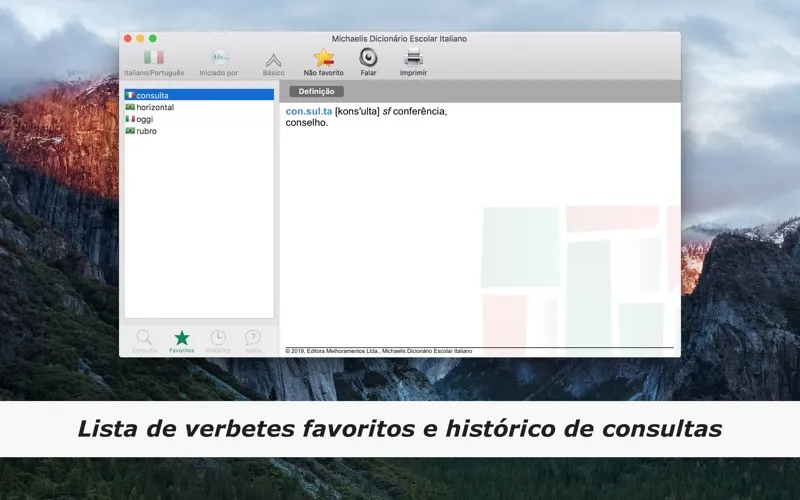
Task: Select 'rubro' in the favorites list
Action: pyautogui.click(x=146, y=131)
